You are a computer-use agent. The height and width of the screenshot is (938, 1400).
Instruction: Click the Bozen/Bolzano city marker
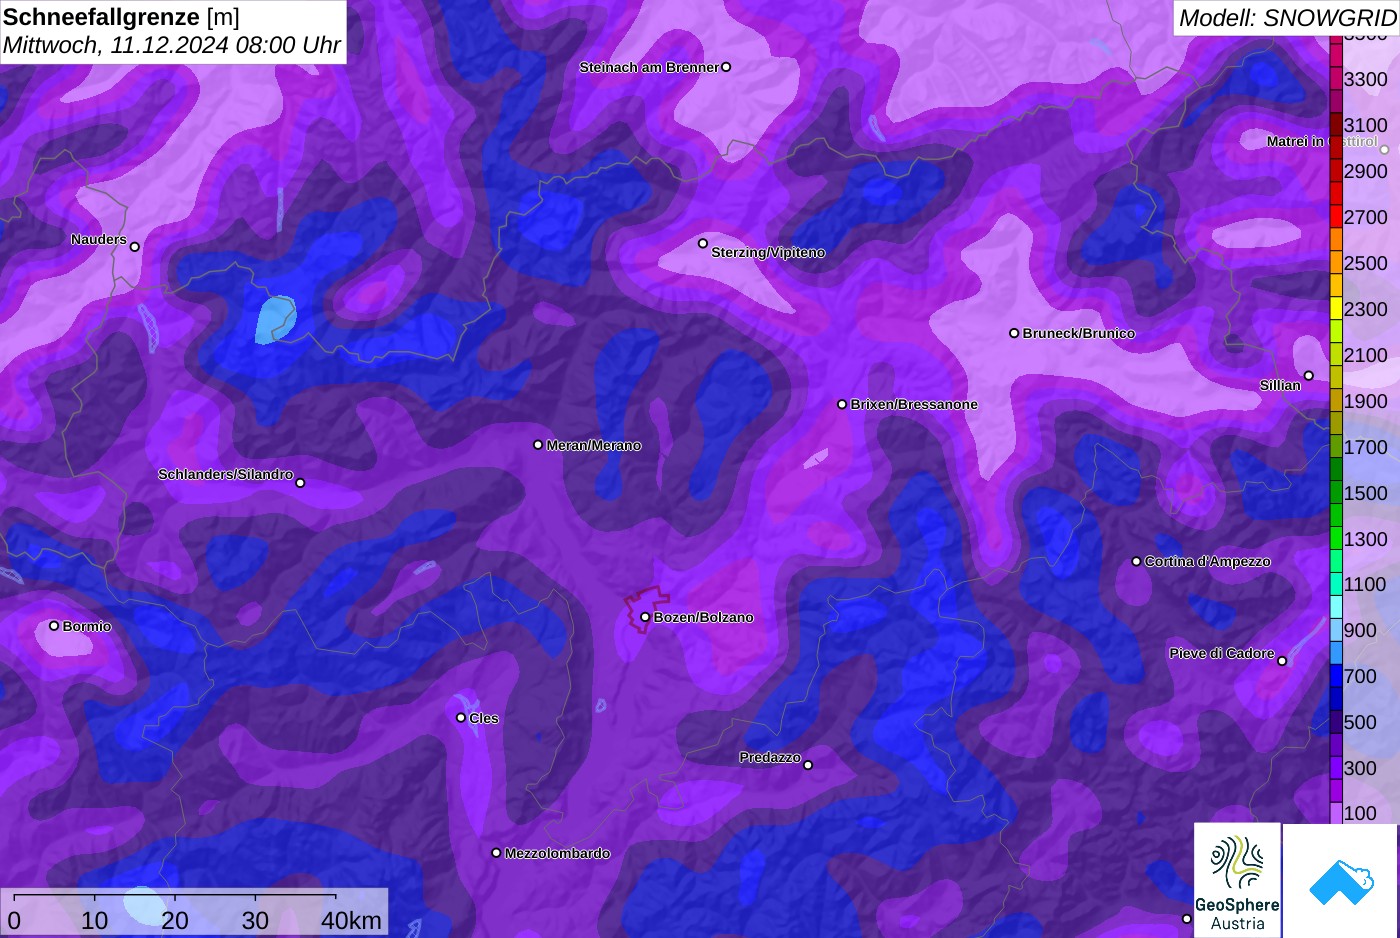click(645, 617)
